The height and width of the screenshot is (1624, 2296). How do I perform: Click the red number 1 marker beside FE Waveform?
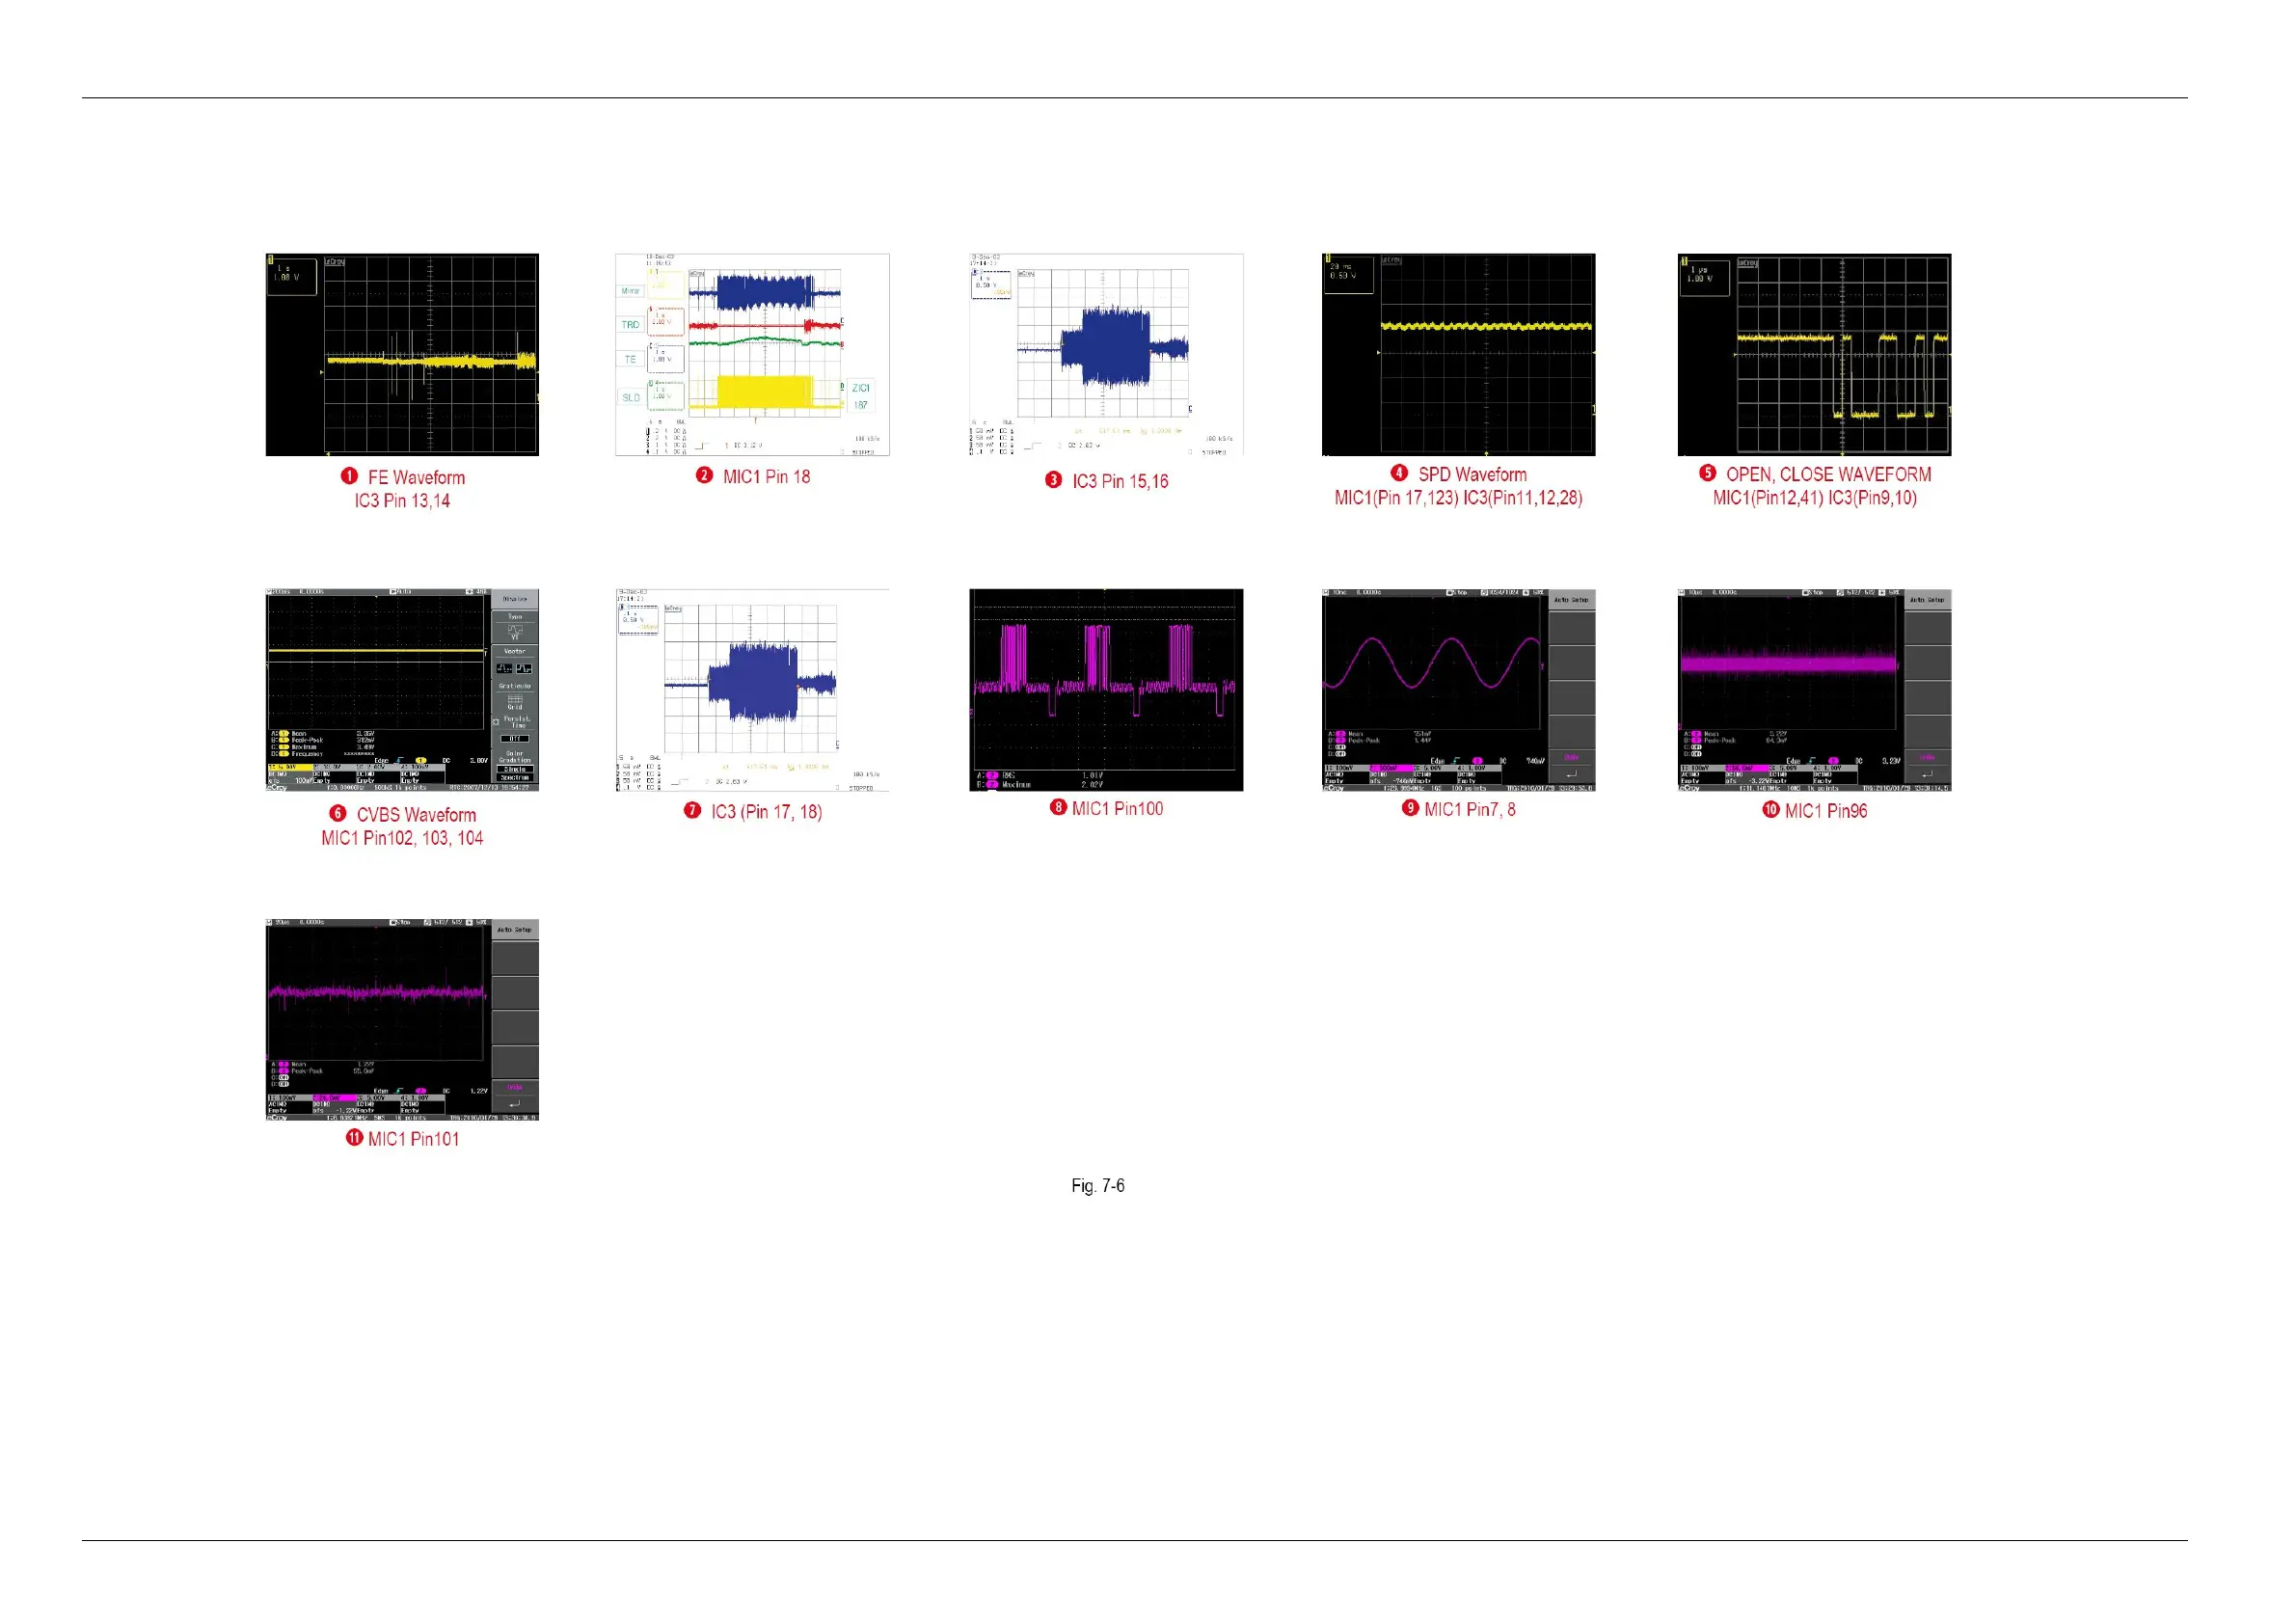[x=349, y=476]
